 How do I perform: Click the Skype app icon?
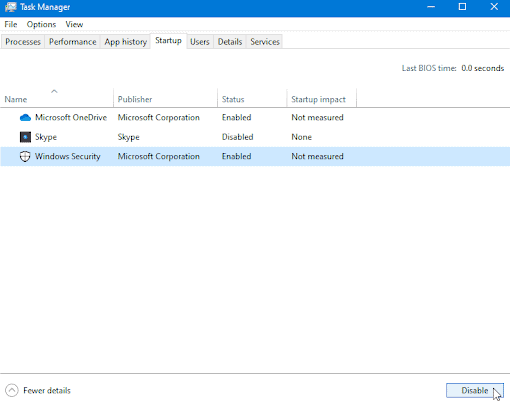(x=25, y=137)
